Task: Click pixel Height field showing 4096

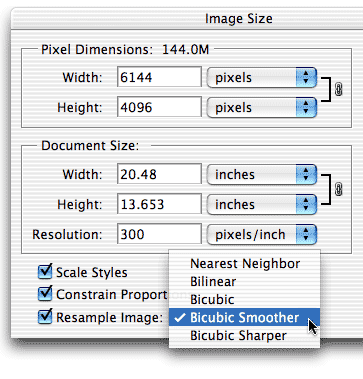Action: pos(159,107)
